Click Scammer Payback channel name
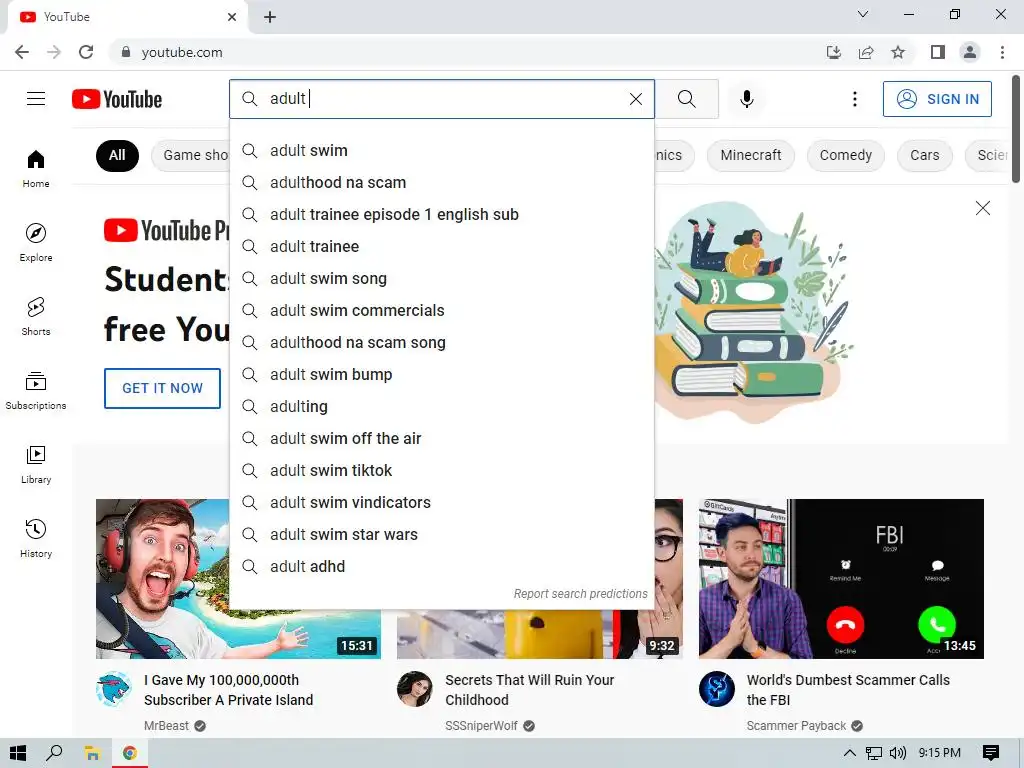1024x768 pixels. (x=796, y=726)
